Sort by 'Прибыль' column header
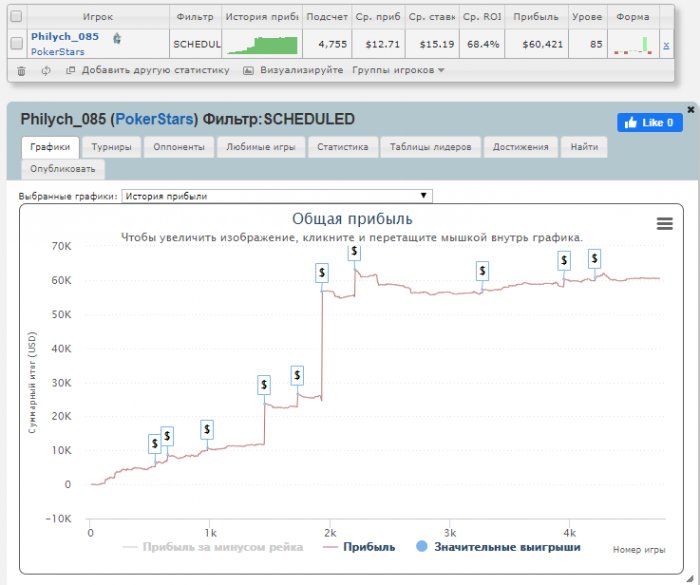This screenshot has width=700, height=585. tap(536, 17)
